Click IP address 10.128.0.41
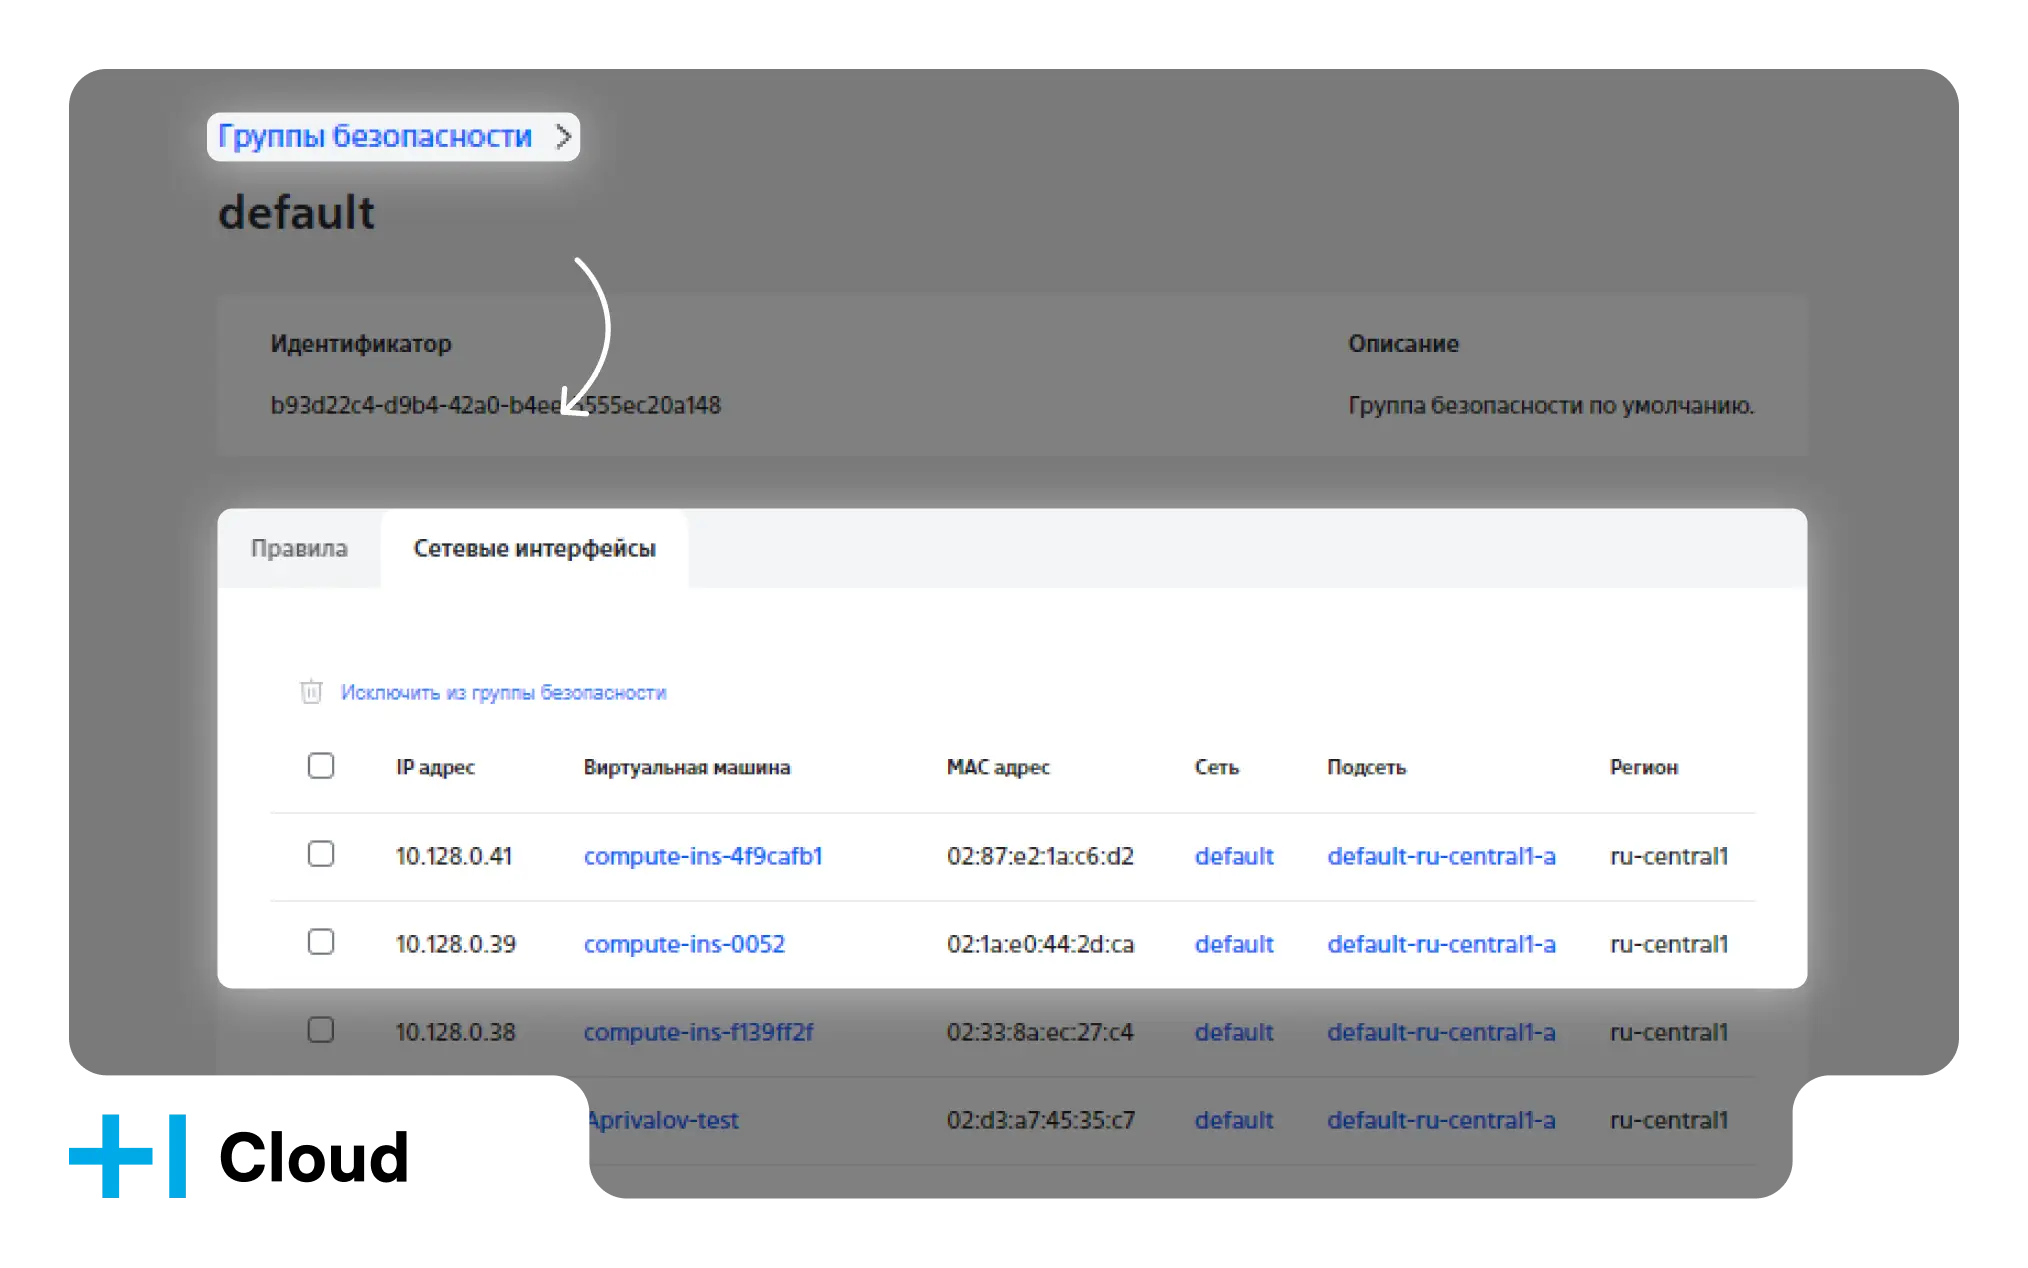 point(454,856)
